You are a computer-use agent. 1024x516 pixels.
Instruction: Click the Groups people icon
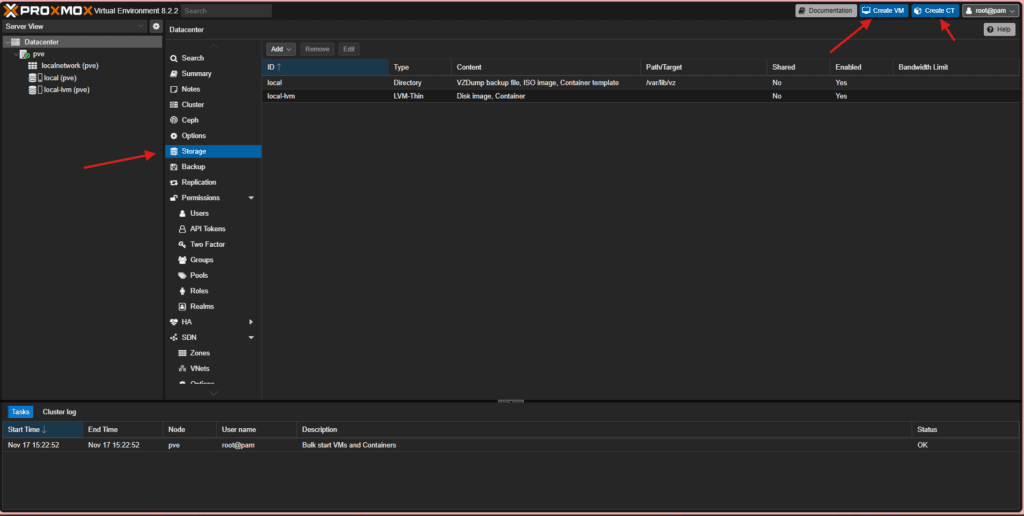(183, 260)
